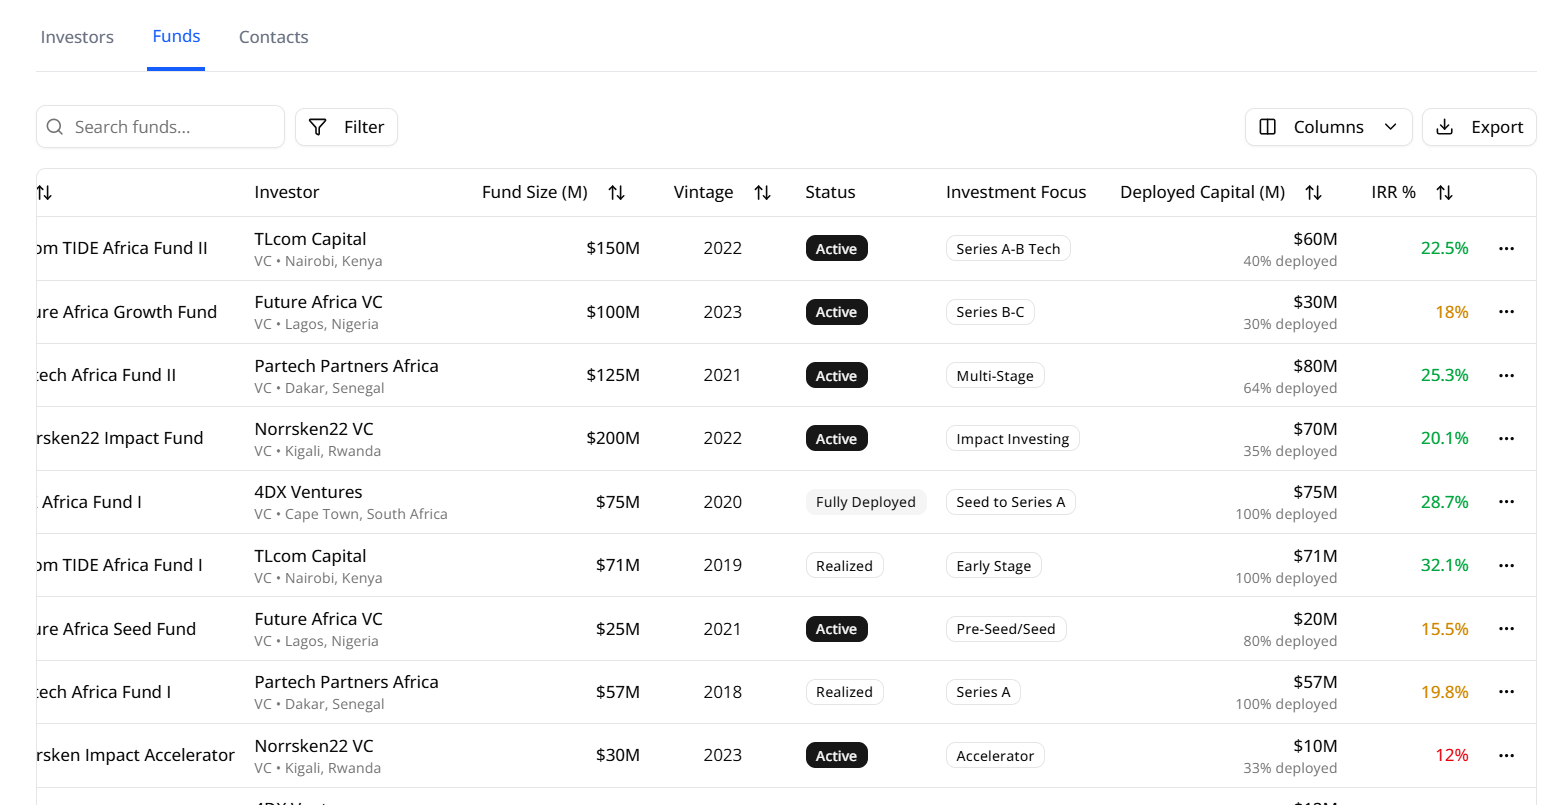Open the Contacts tab

(273, 36)
